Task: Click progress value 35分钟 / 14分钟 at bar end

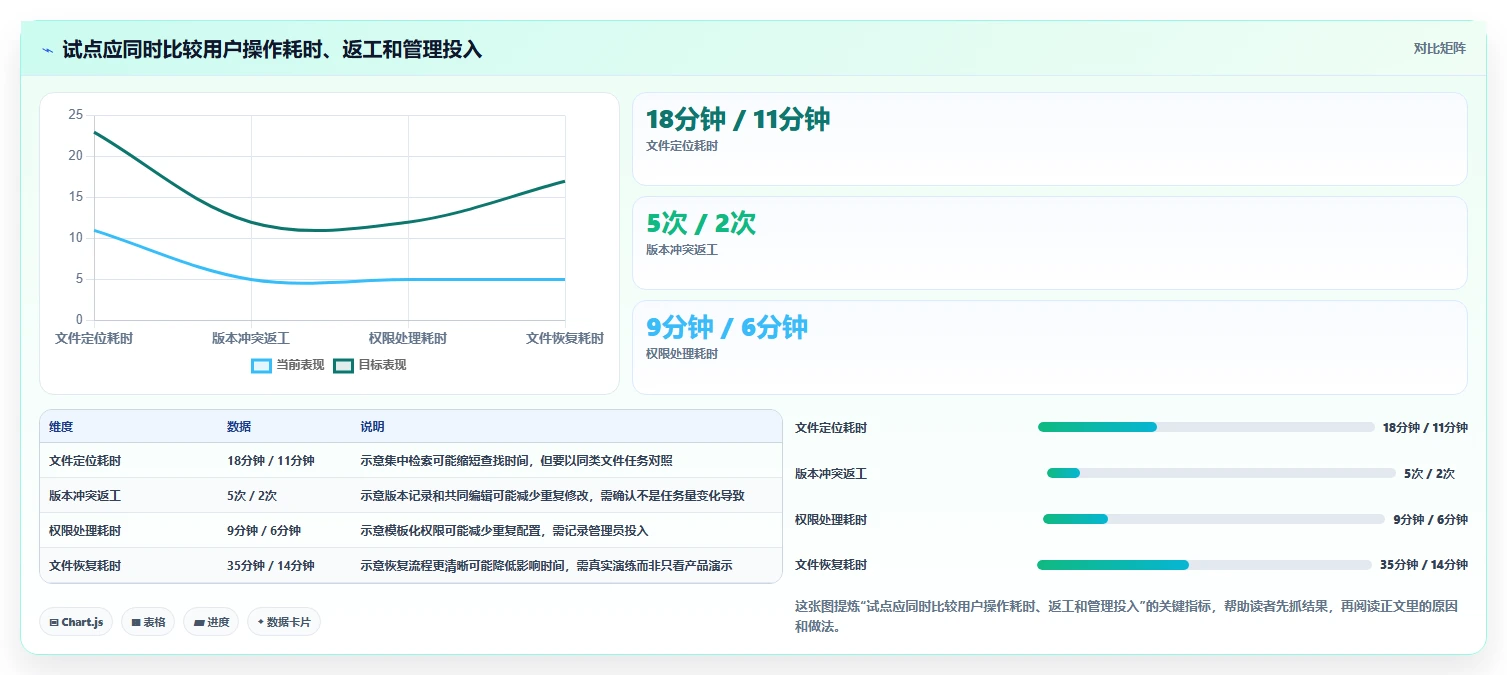Action: [1424, 565]
